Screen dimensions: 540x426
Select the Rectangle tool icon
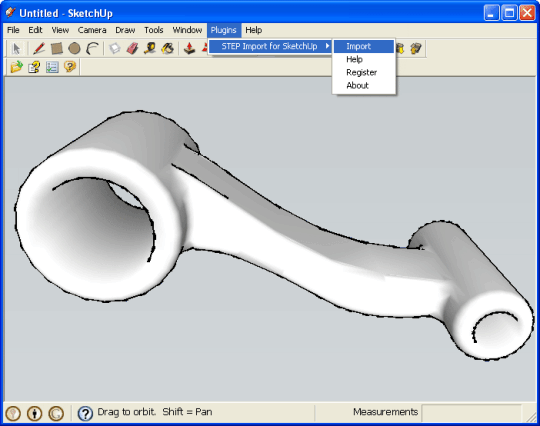[57, 49]
